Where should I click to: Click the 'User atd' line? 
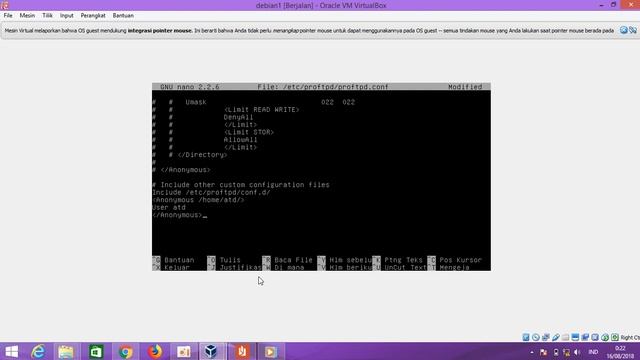[x=169, y=207]
